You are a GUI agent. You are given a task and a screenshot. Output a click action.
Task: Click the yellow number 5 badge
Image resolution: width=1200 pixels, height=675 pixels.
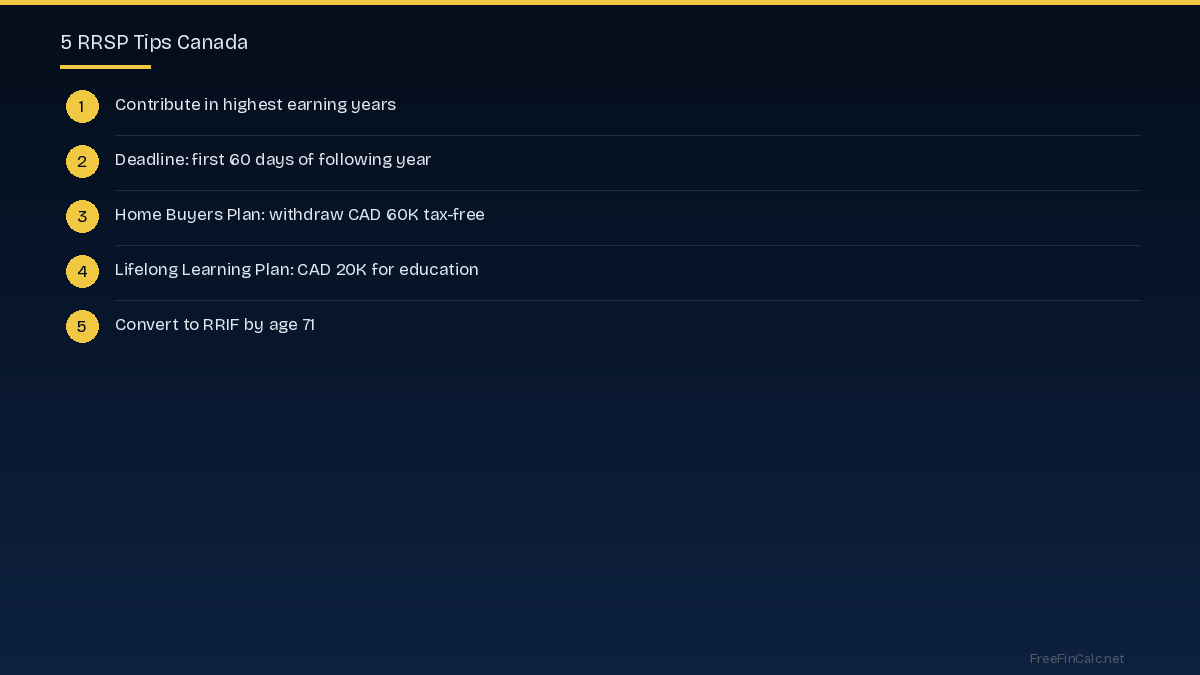pos(82,326)
